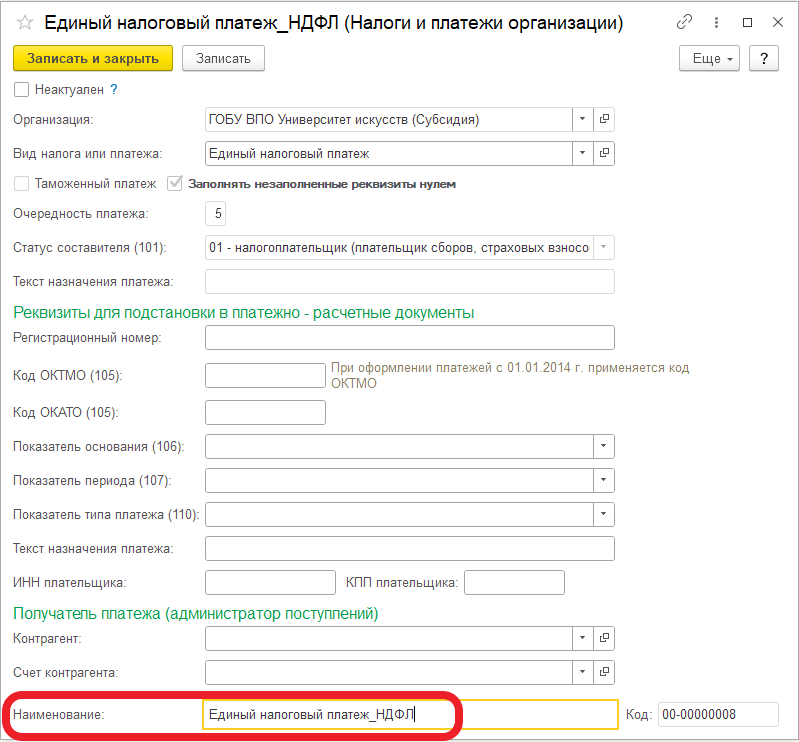
Task: Open the Еще menu
Action: 709,59
